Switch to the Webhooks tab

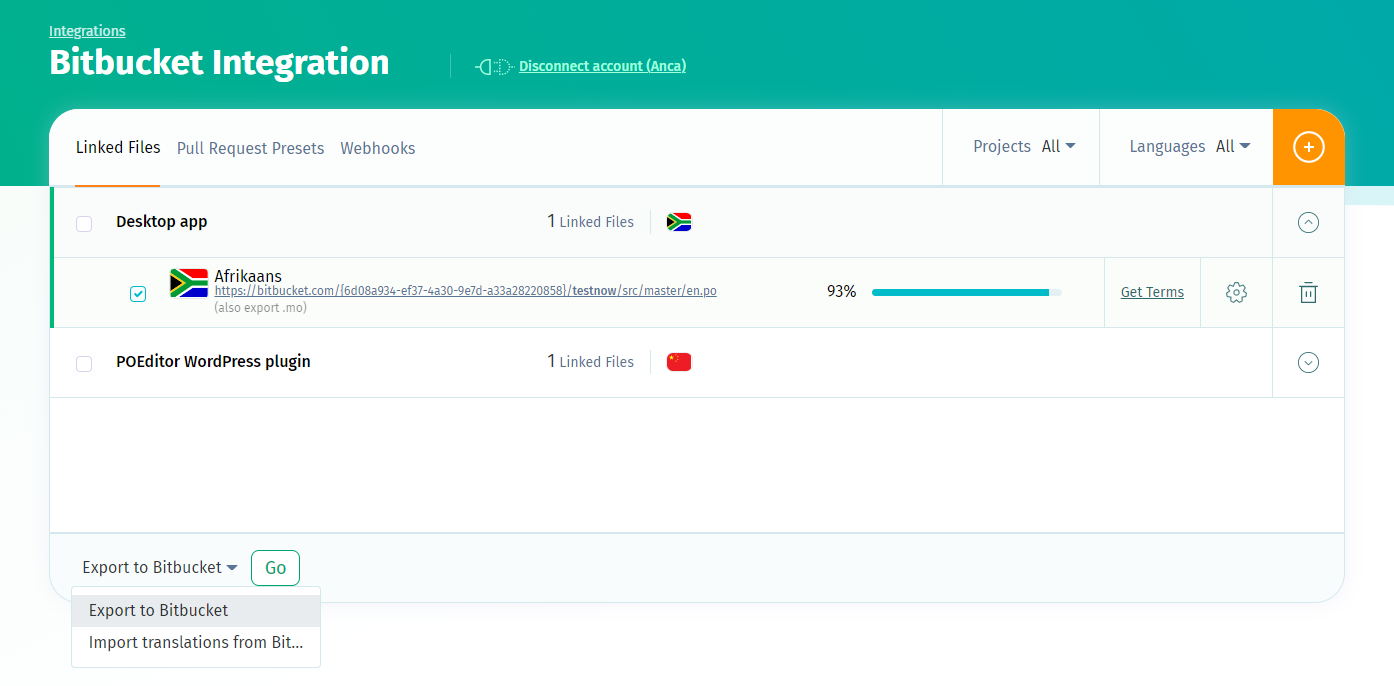[377, 148]
